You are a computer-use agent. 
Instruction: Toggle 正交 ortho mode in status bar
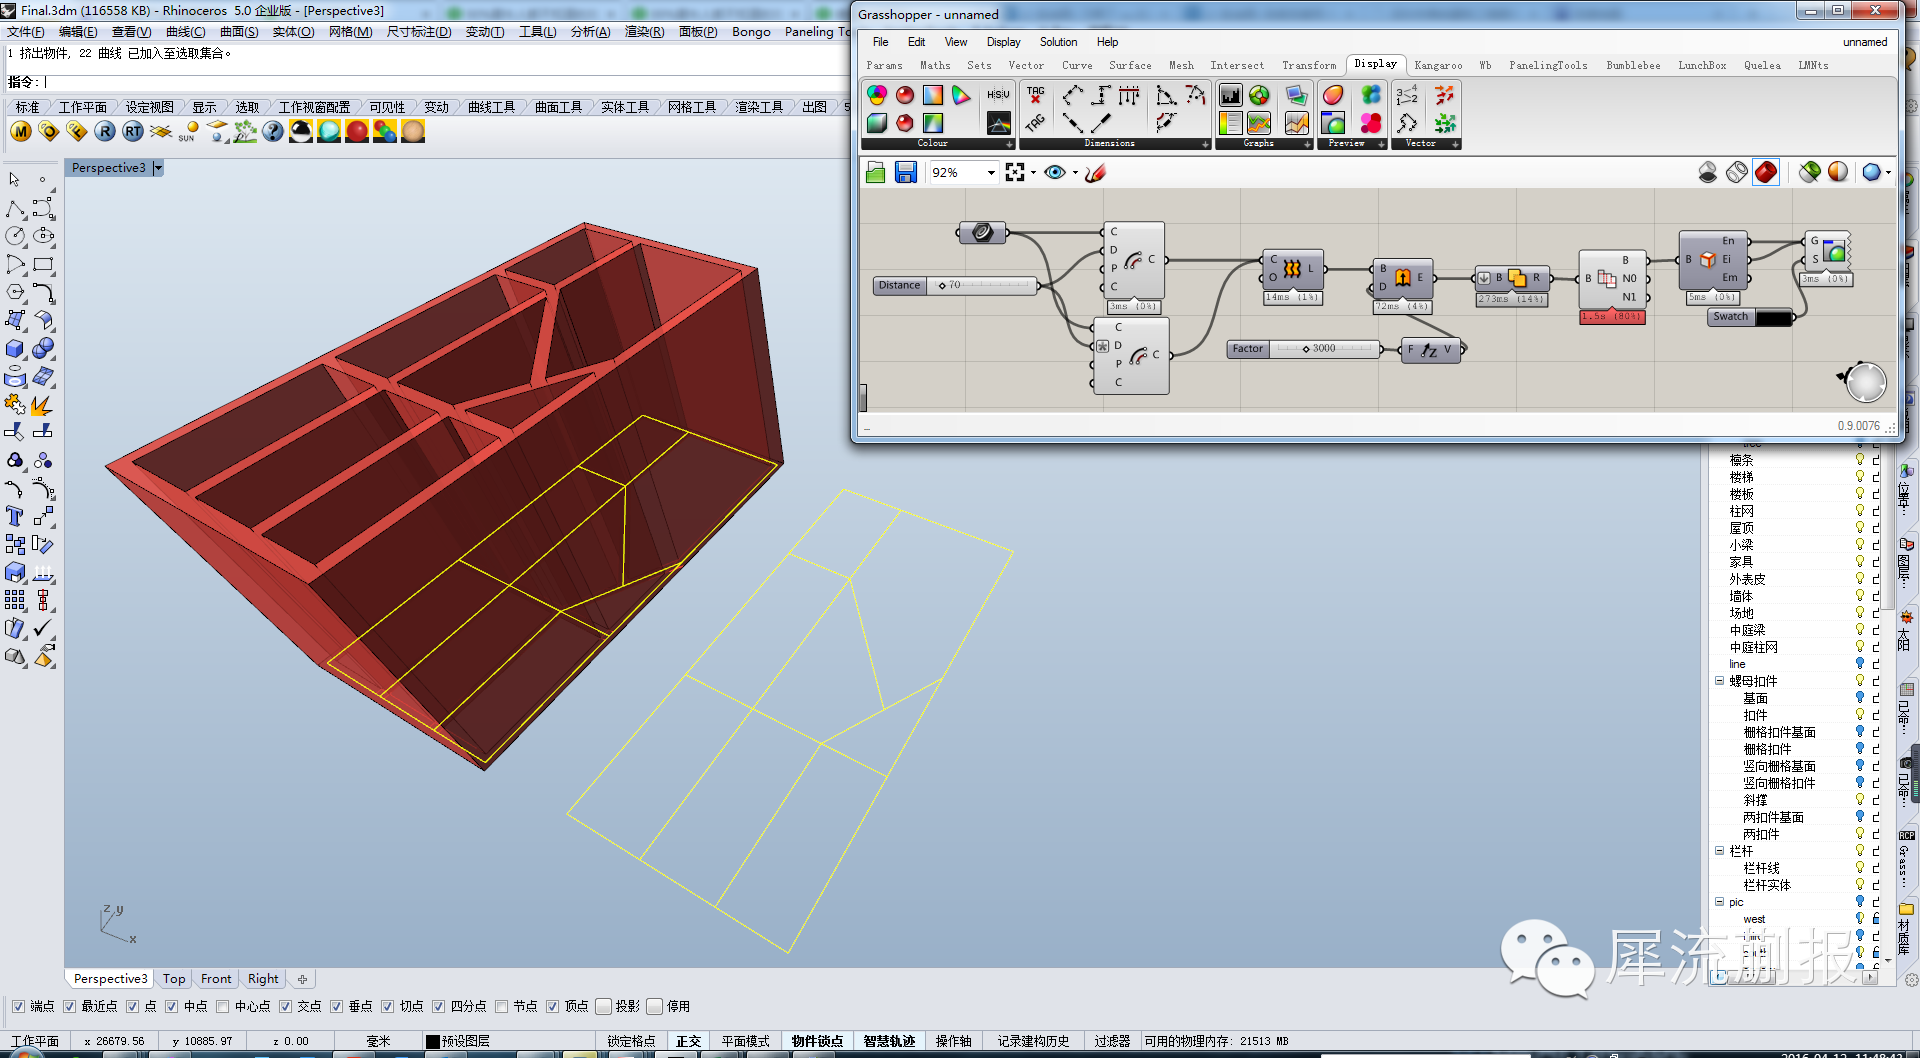[688, 1041]
